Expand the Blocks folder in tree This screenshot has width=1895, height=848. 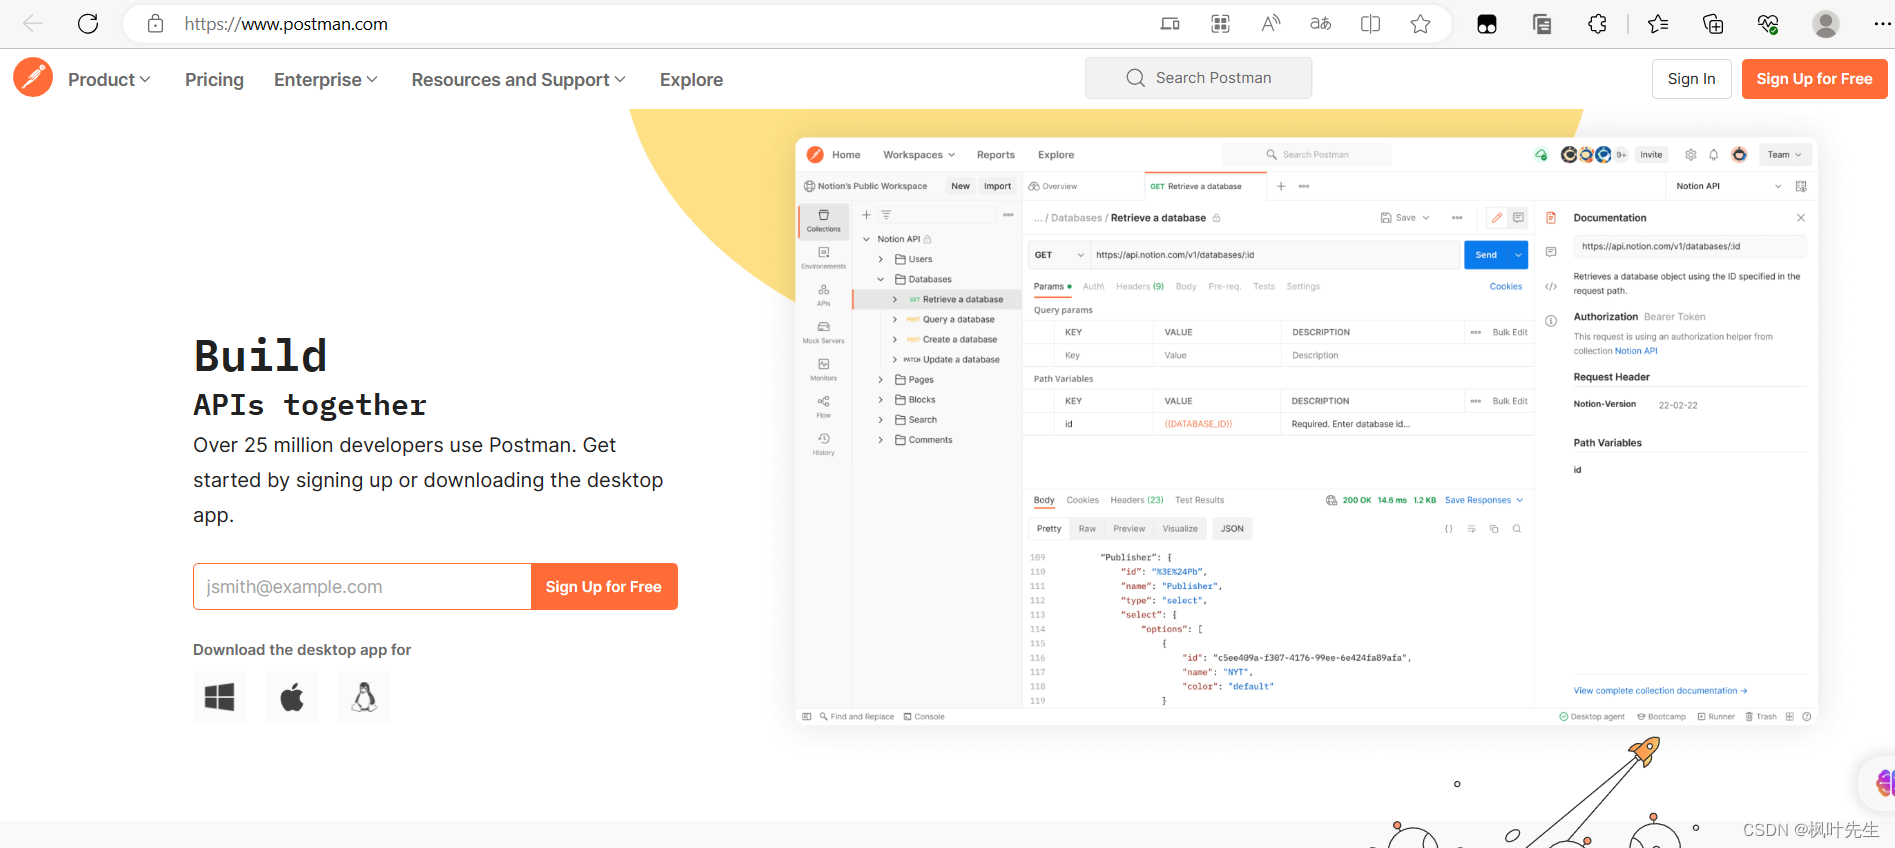[x=881, y=400]
